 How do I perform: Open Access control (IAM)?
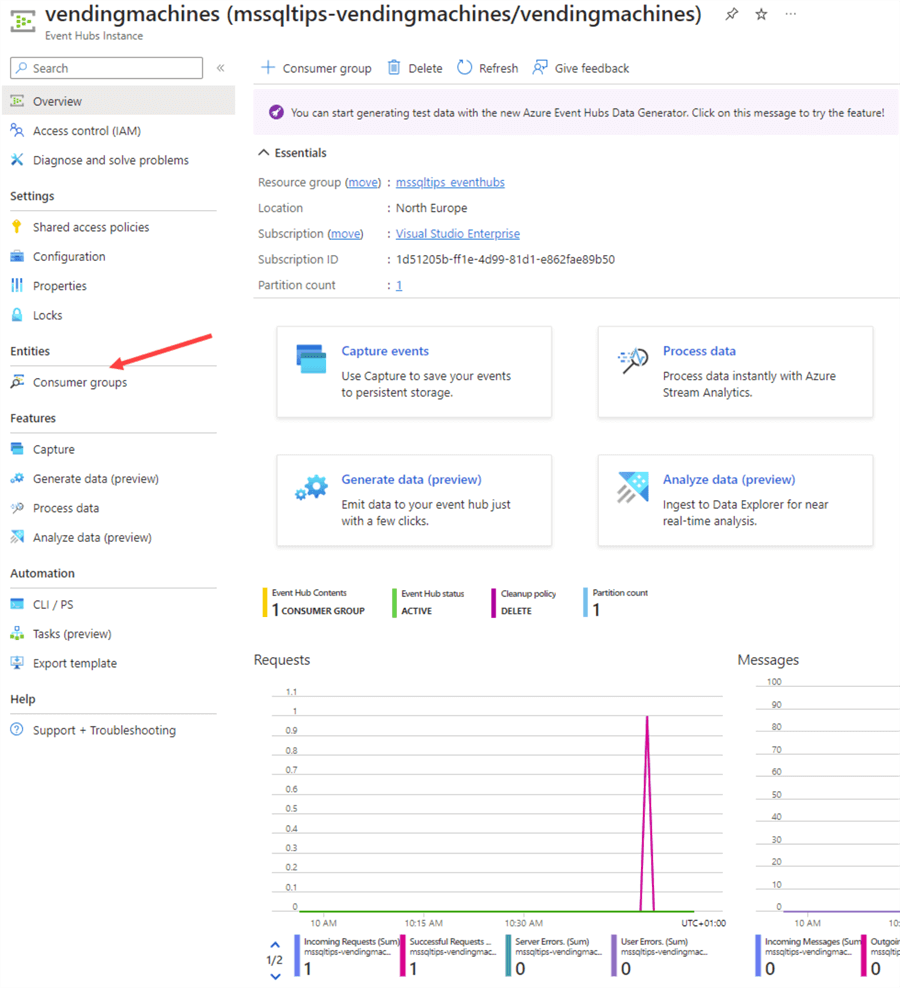(x=87, y=130)
